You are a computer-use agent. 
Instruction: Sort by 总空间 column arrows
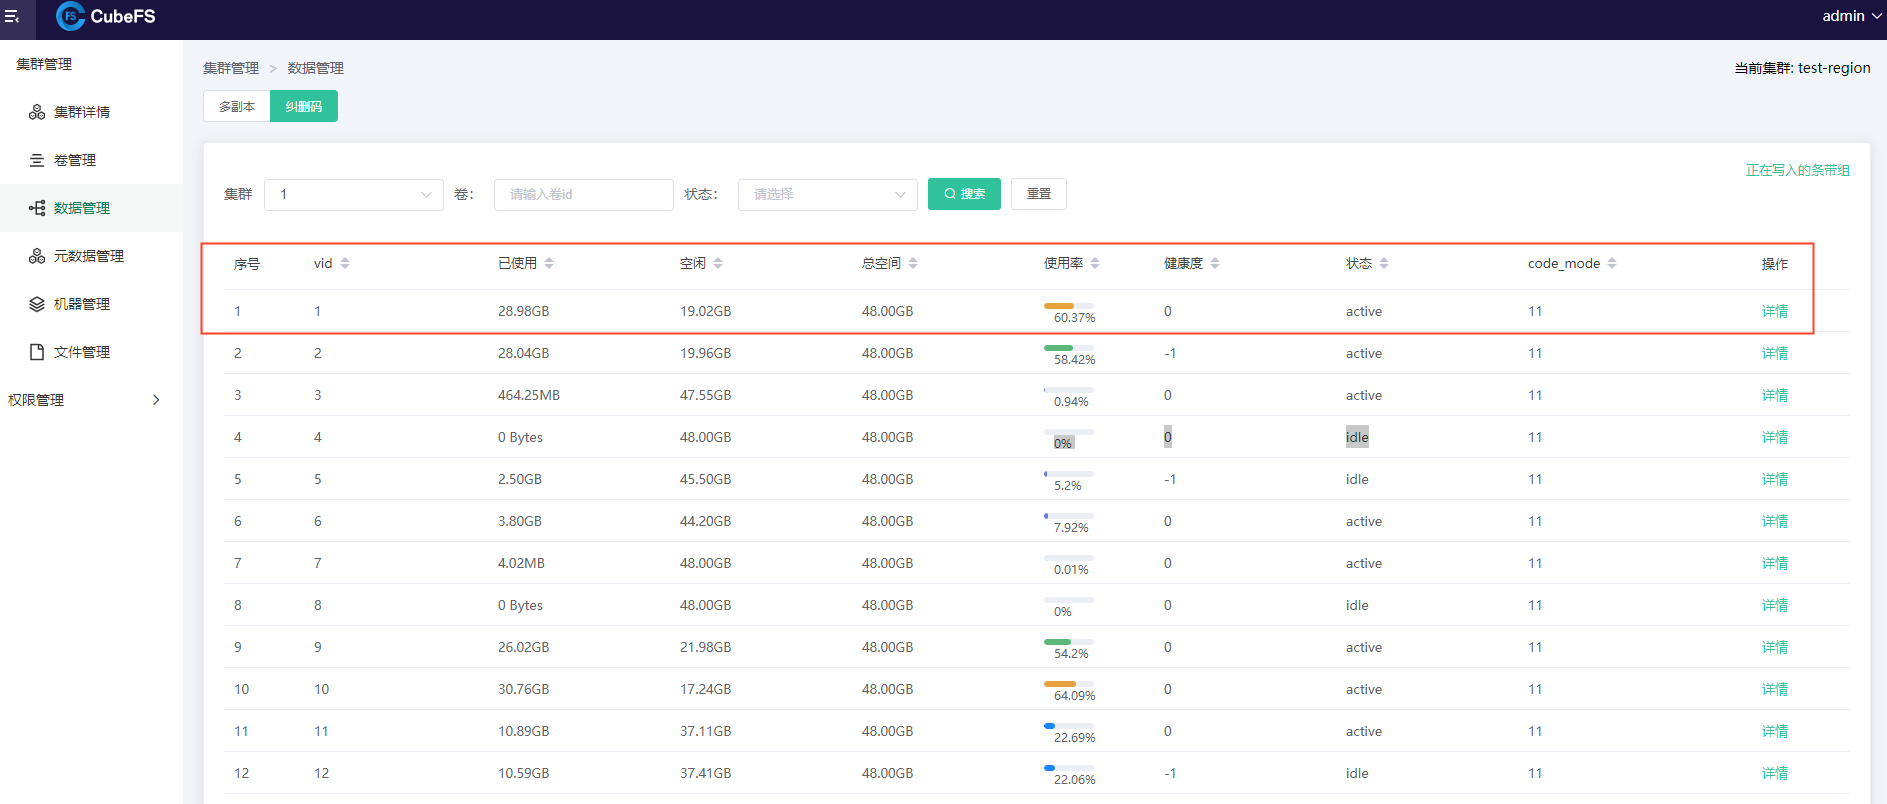click(x=913, y=263)
